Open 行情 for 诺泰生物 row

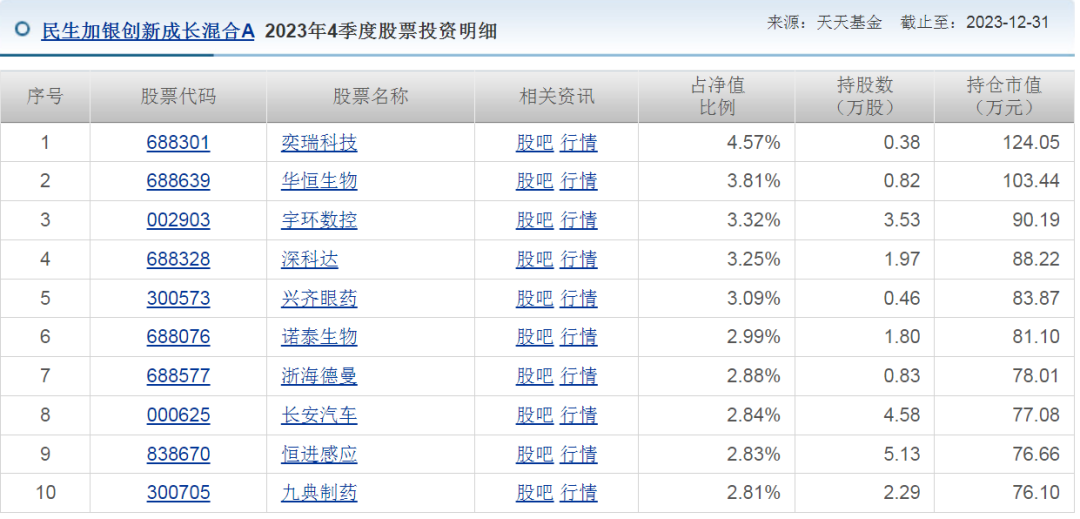(x=579, y=337)
